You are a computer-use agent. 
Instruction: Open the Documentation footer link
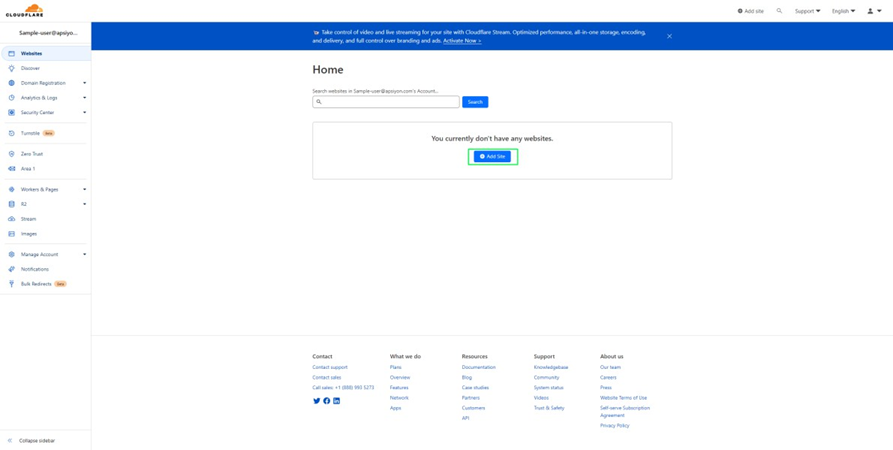point(478,367)
